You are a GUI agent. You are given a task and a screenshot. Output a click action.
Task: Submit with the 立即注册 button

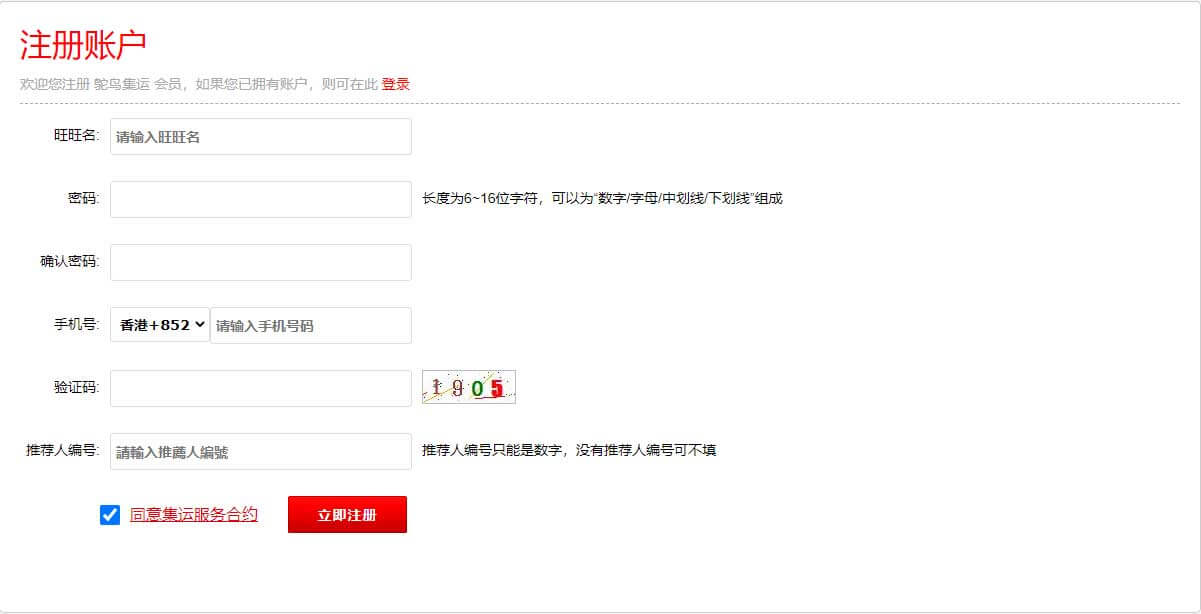(x=347, y=514)
